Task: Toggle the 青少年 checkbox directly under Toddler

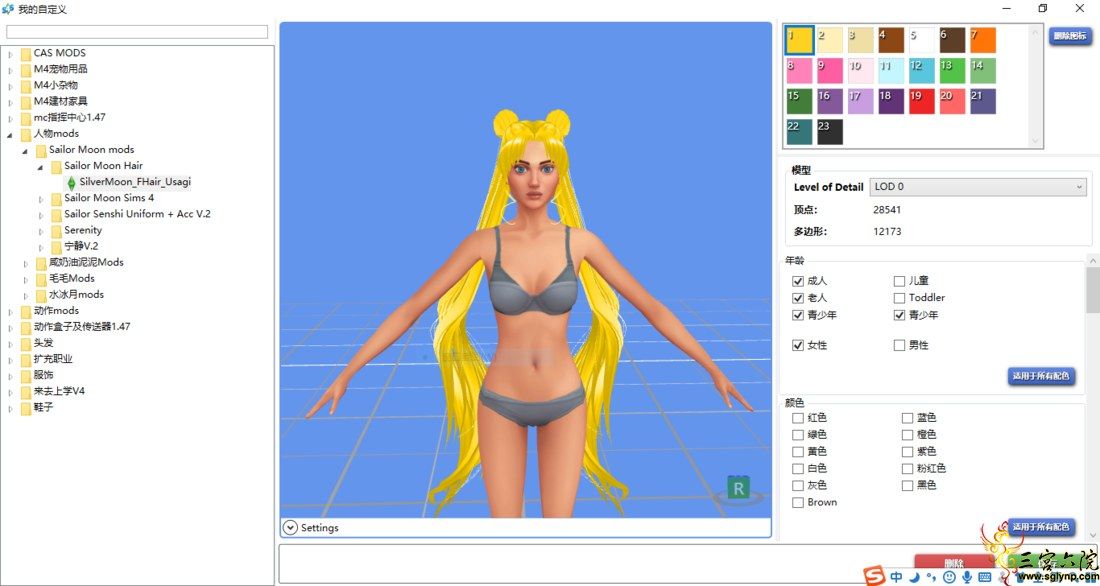Action: 899,315
